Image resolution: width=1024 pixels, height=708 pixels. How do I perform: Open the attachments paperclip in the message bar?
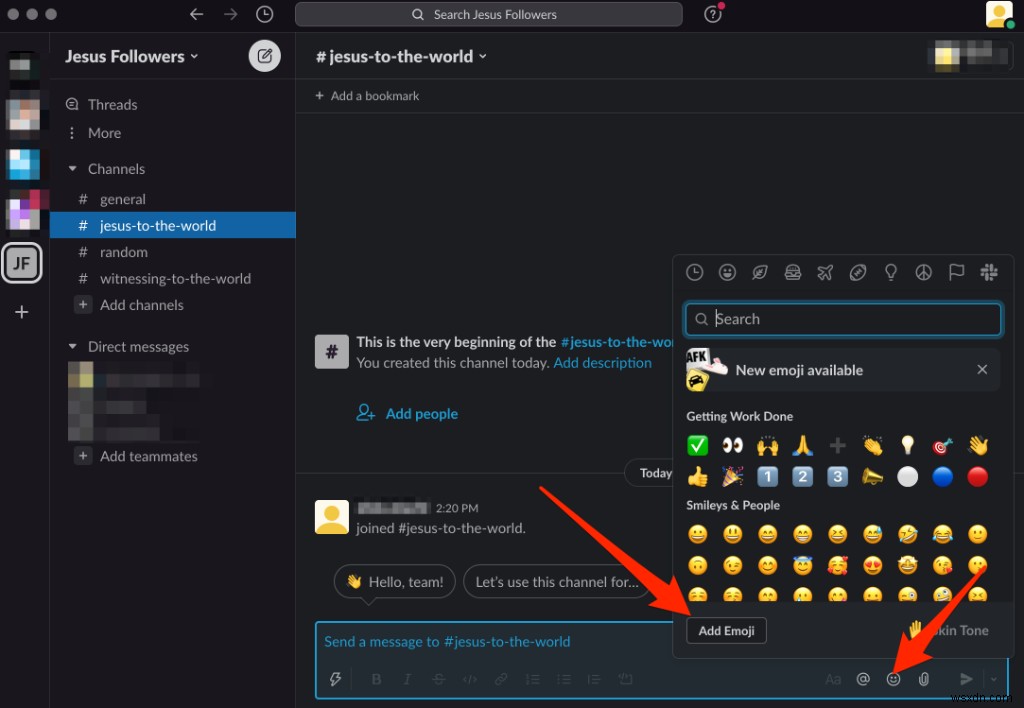[x=924, y=679]
